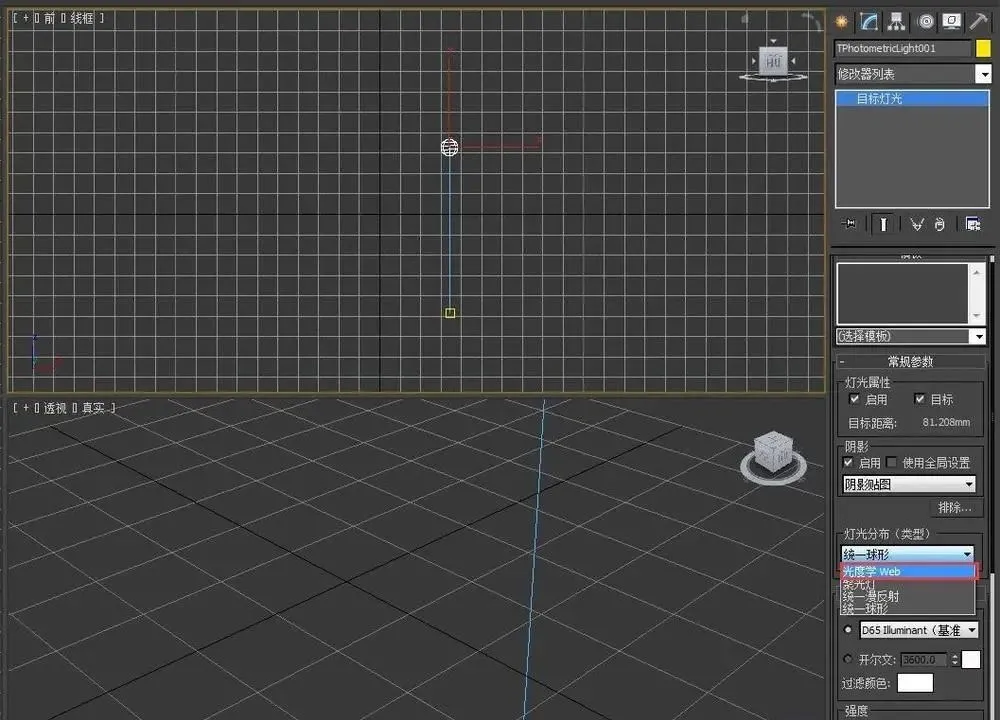Select the 开尔文 Kelvin radio button
This screenshot has width=1000, height=720.
[848, 659]
